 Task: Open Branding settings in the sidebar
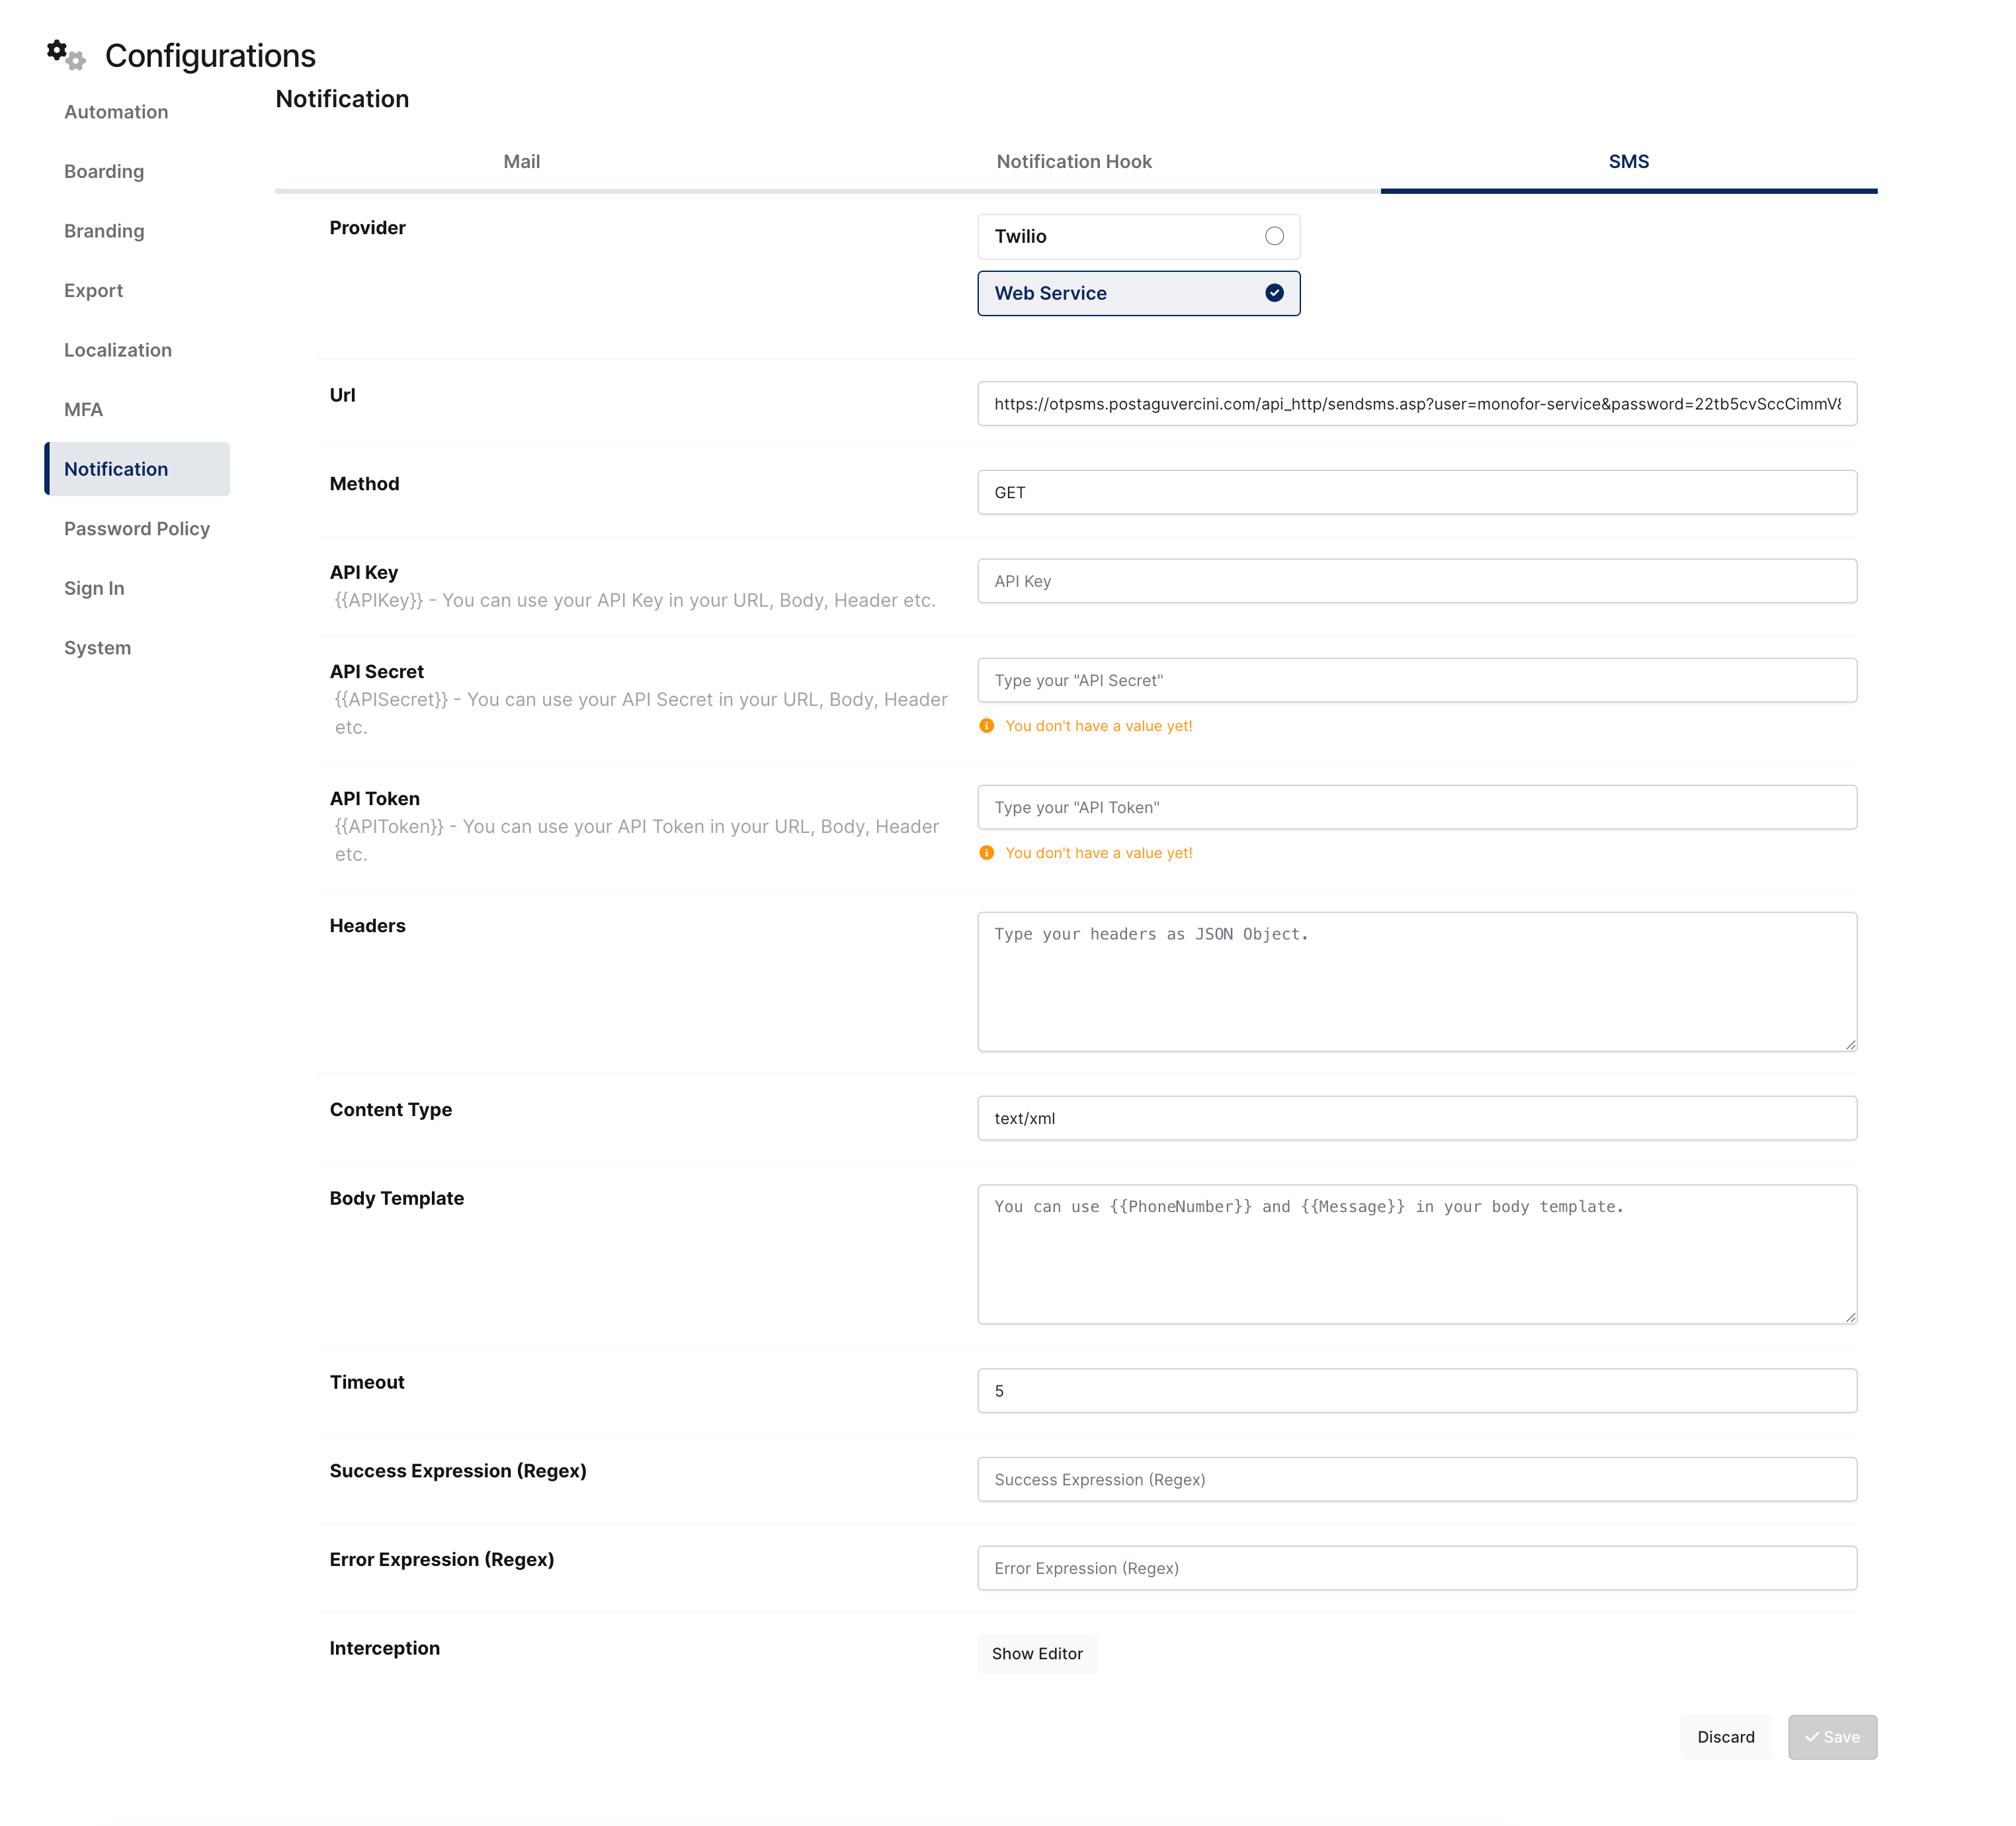(104, 231)
